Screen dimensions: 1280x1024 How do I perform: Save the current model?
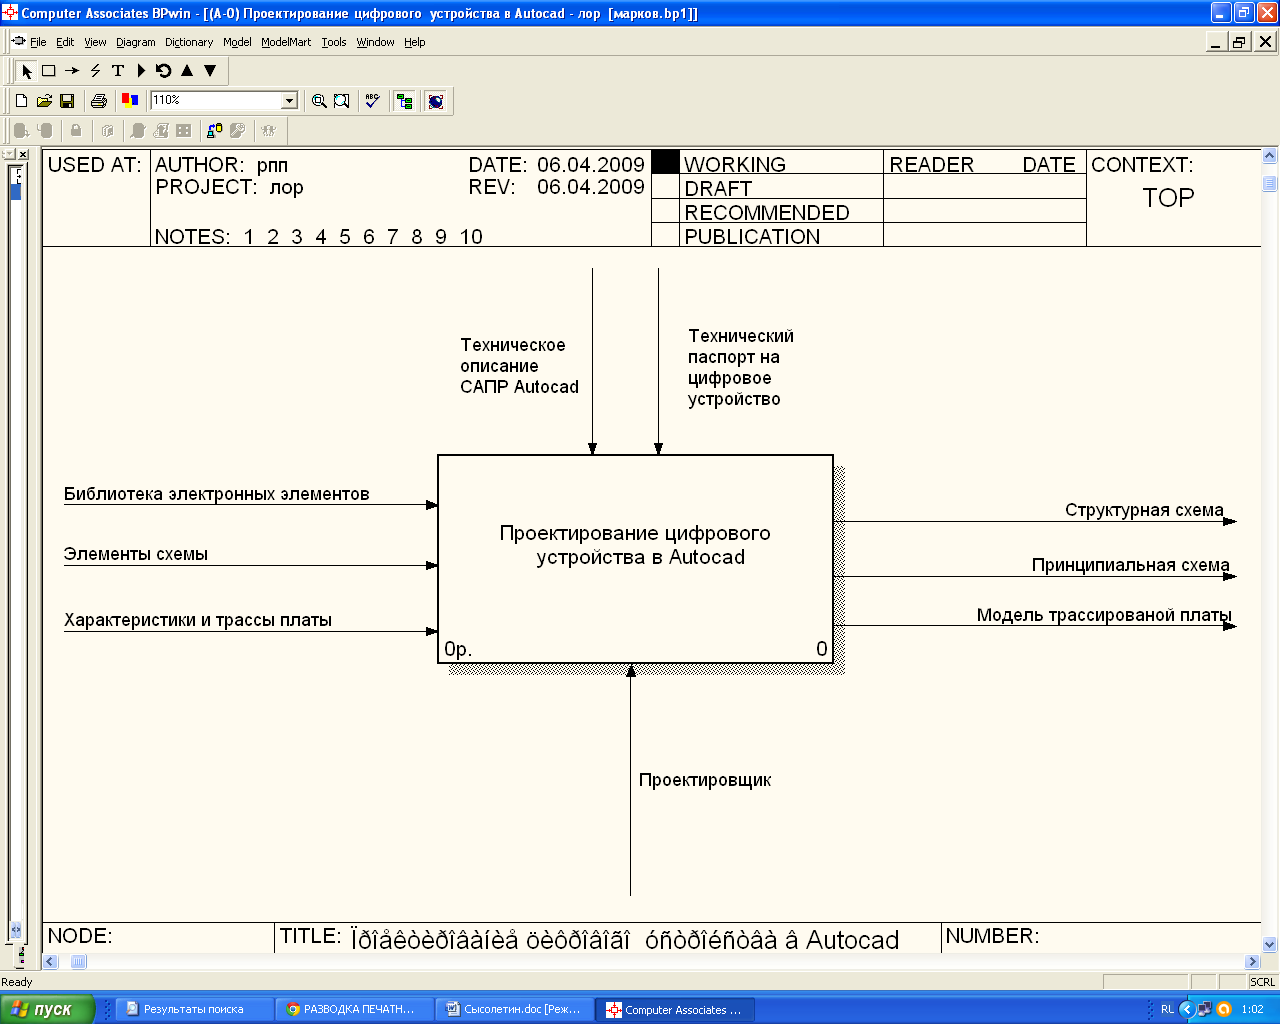click(x=67, y=101)
